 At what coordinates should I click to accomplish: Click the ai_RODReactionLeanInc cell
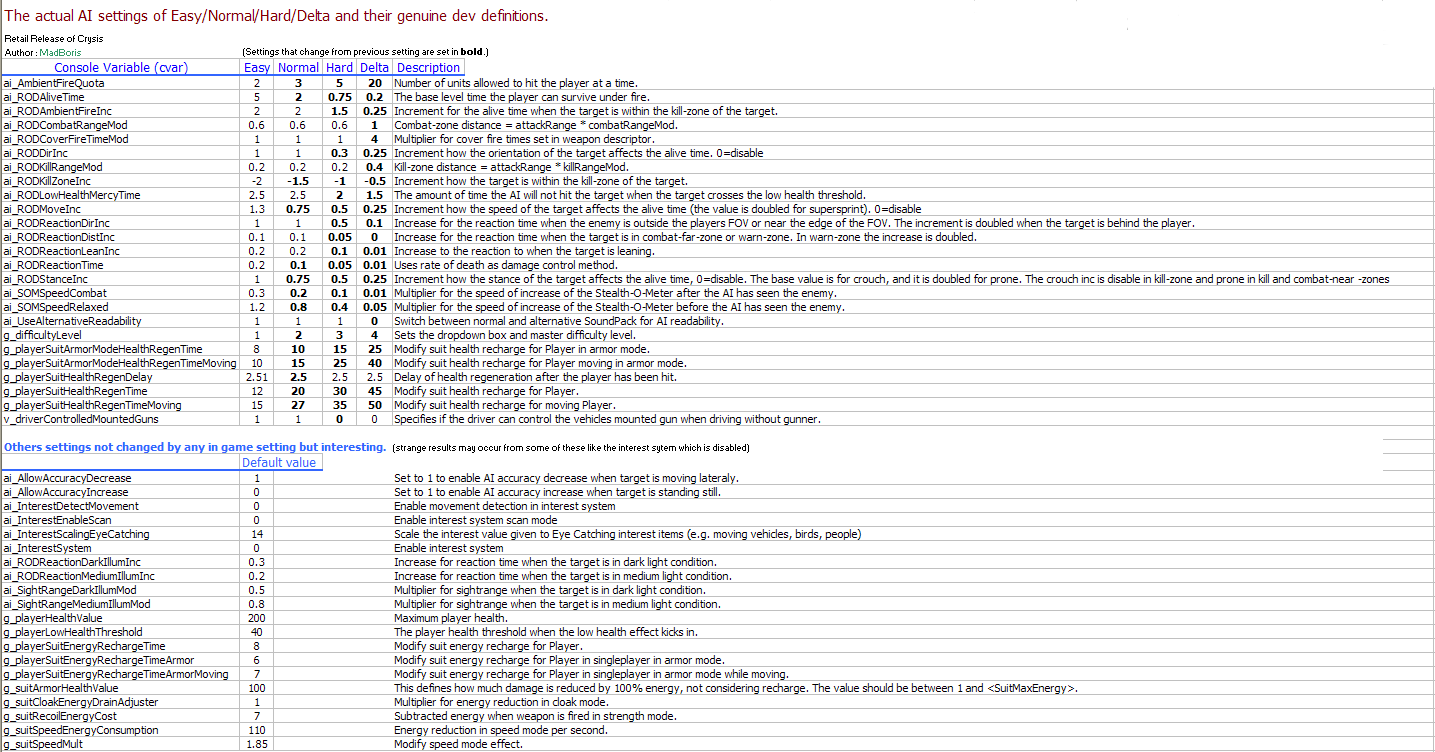[x=121, y=251]
